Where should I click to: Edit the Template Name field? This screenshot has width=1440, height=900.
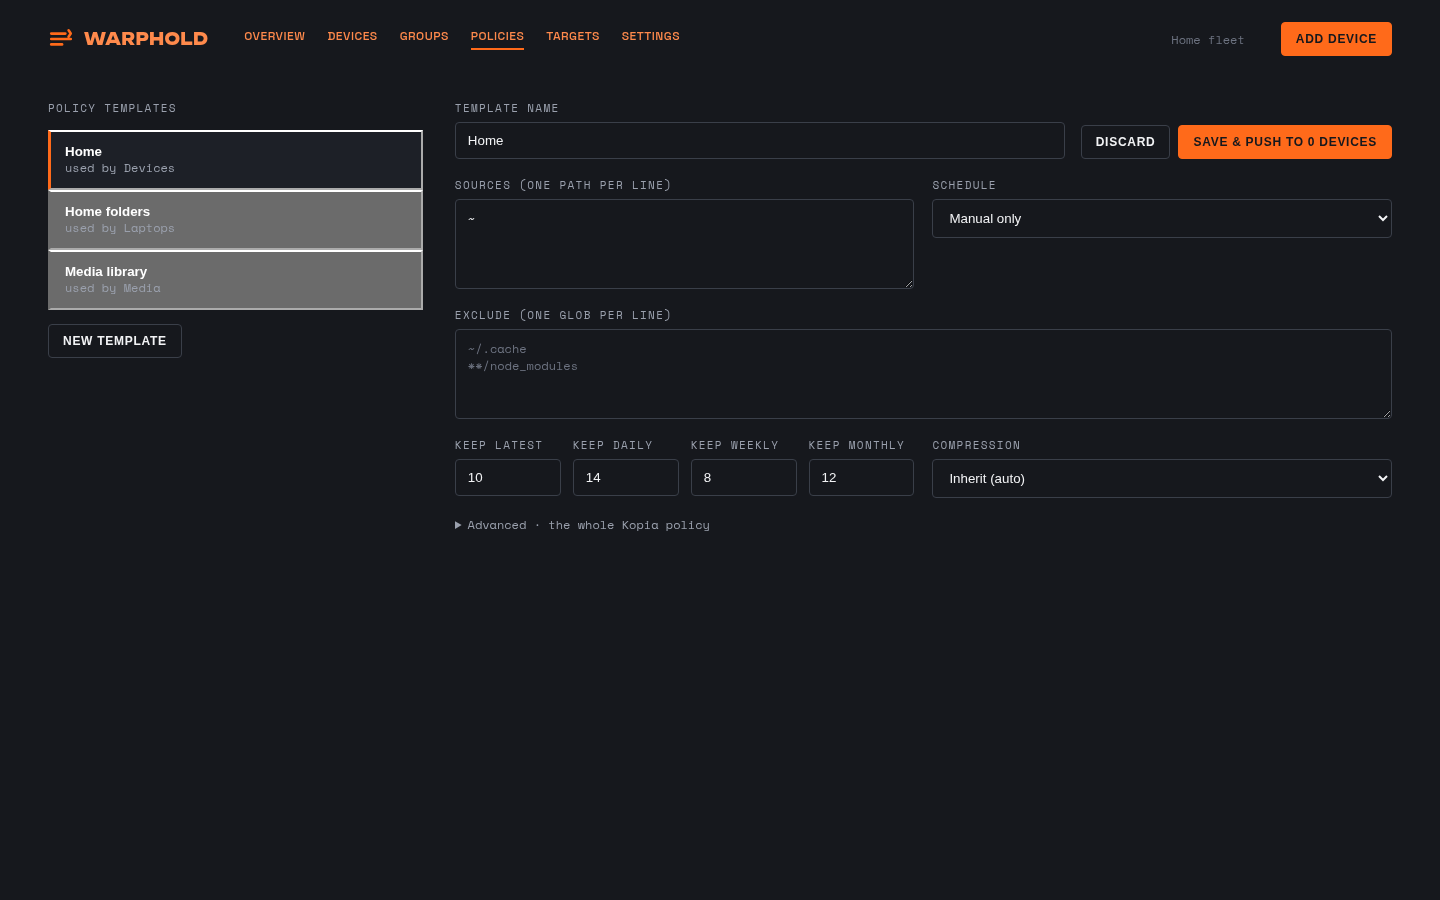point(760,141)
